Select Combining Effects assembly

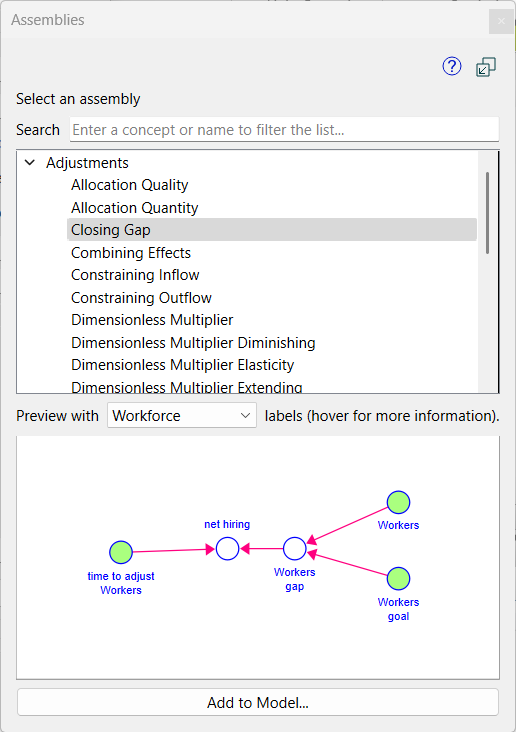coord(131,253)
